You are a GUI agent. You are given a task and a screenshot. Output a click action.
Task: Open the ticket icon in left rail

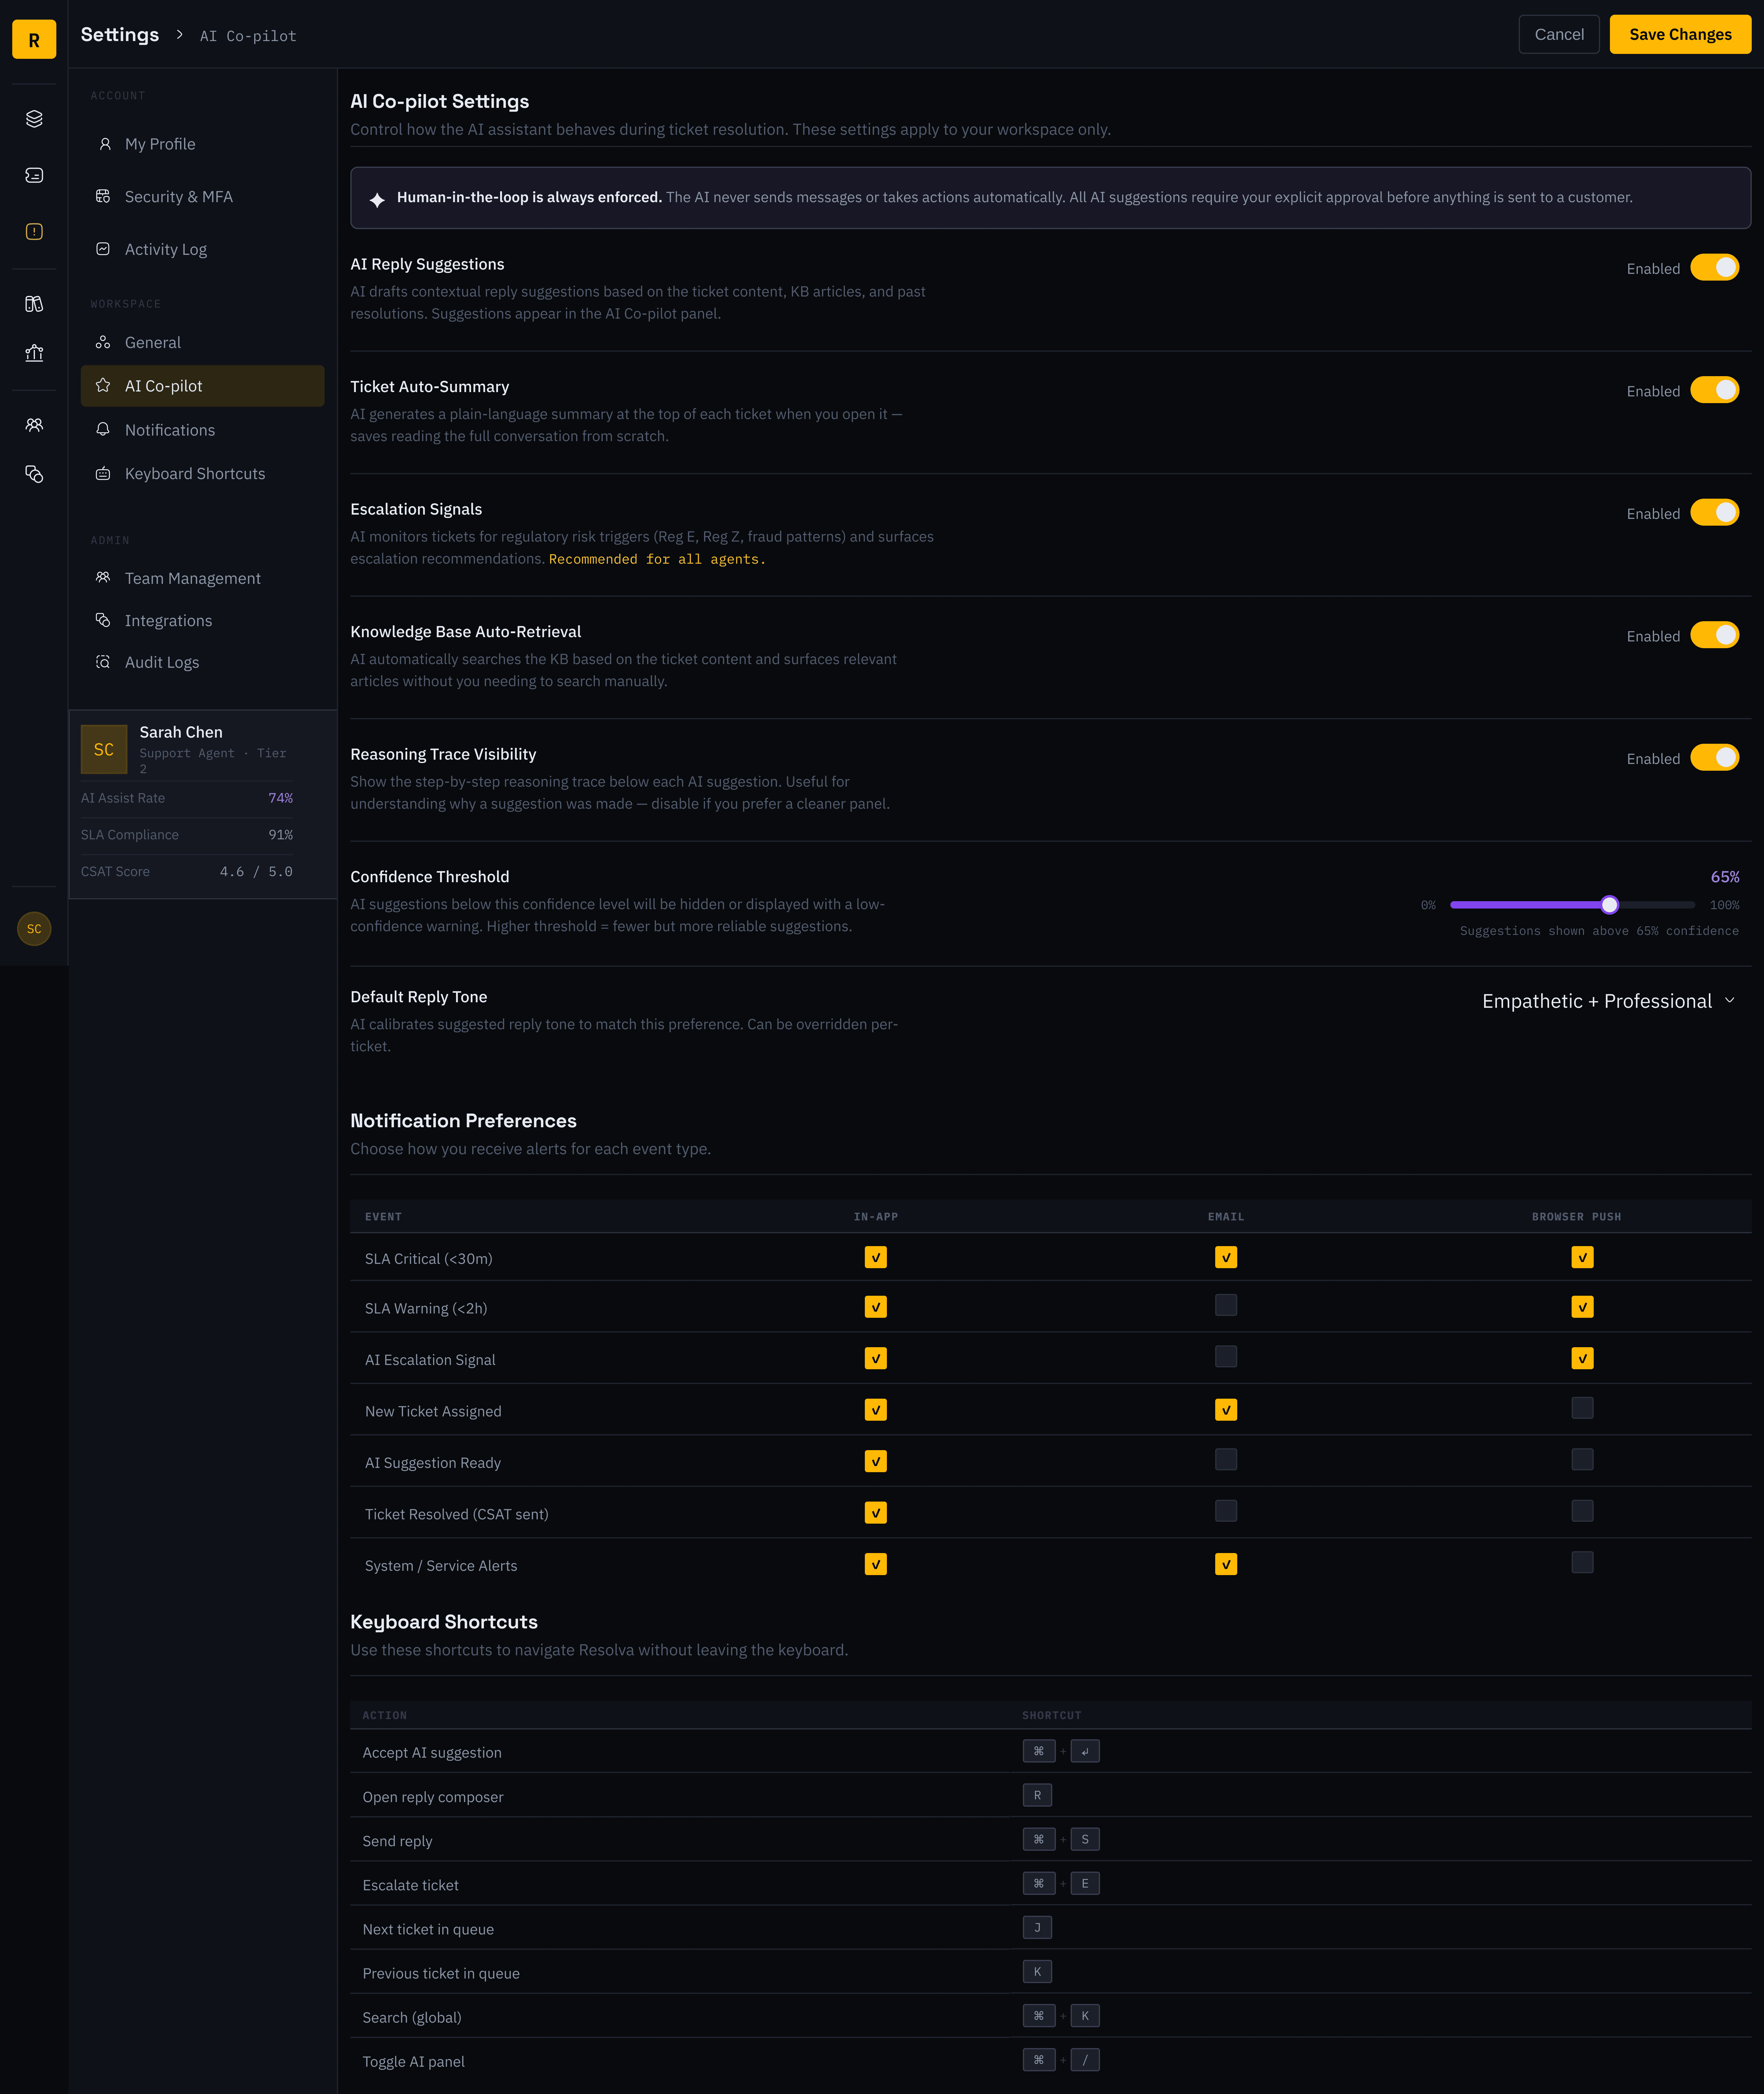[x=34, y=175]
